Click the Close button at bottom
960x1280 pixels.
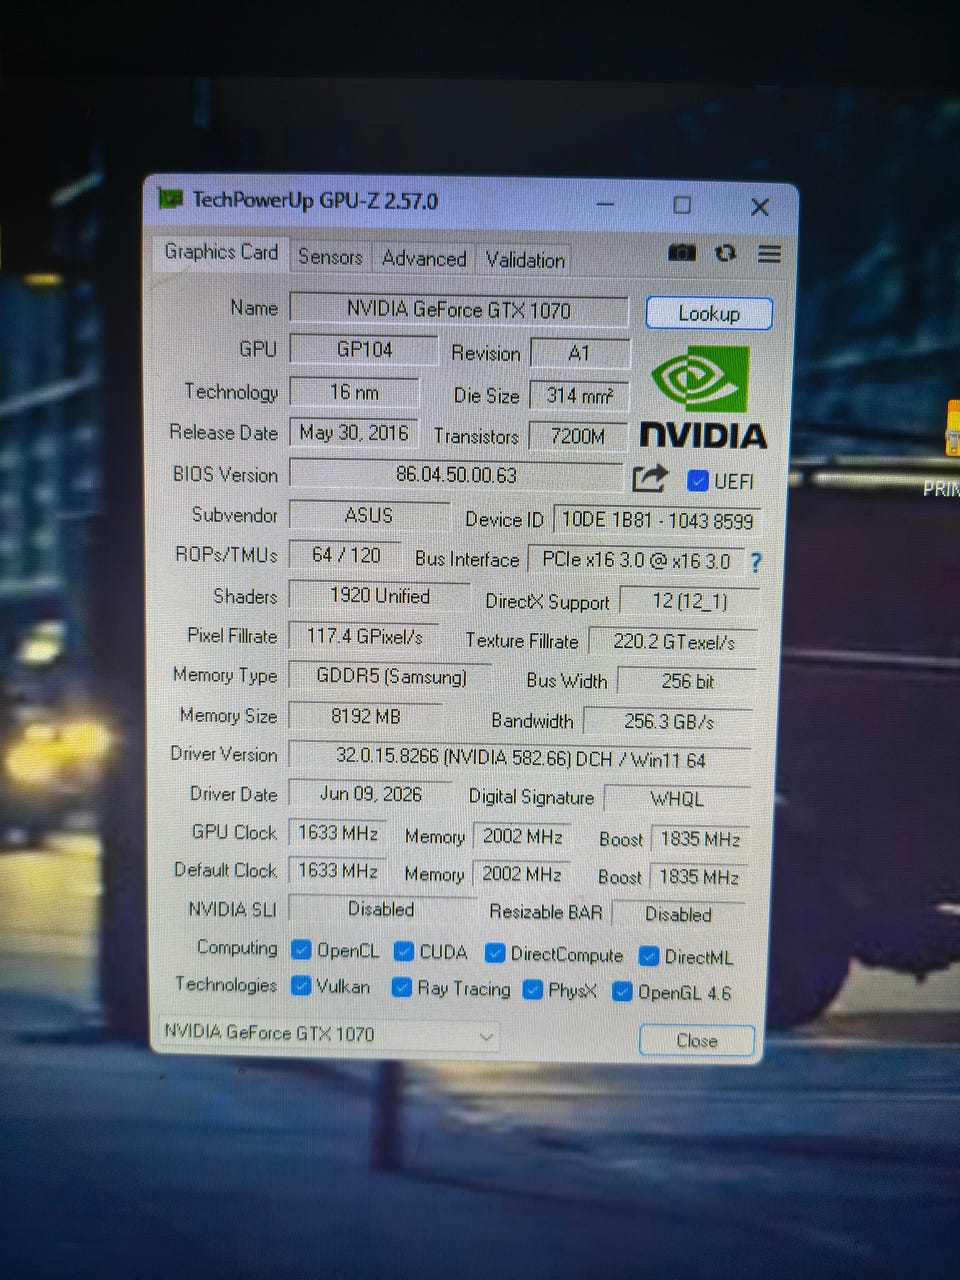pos(696,1040)
